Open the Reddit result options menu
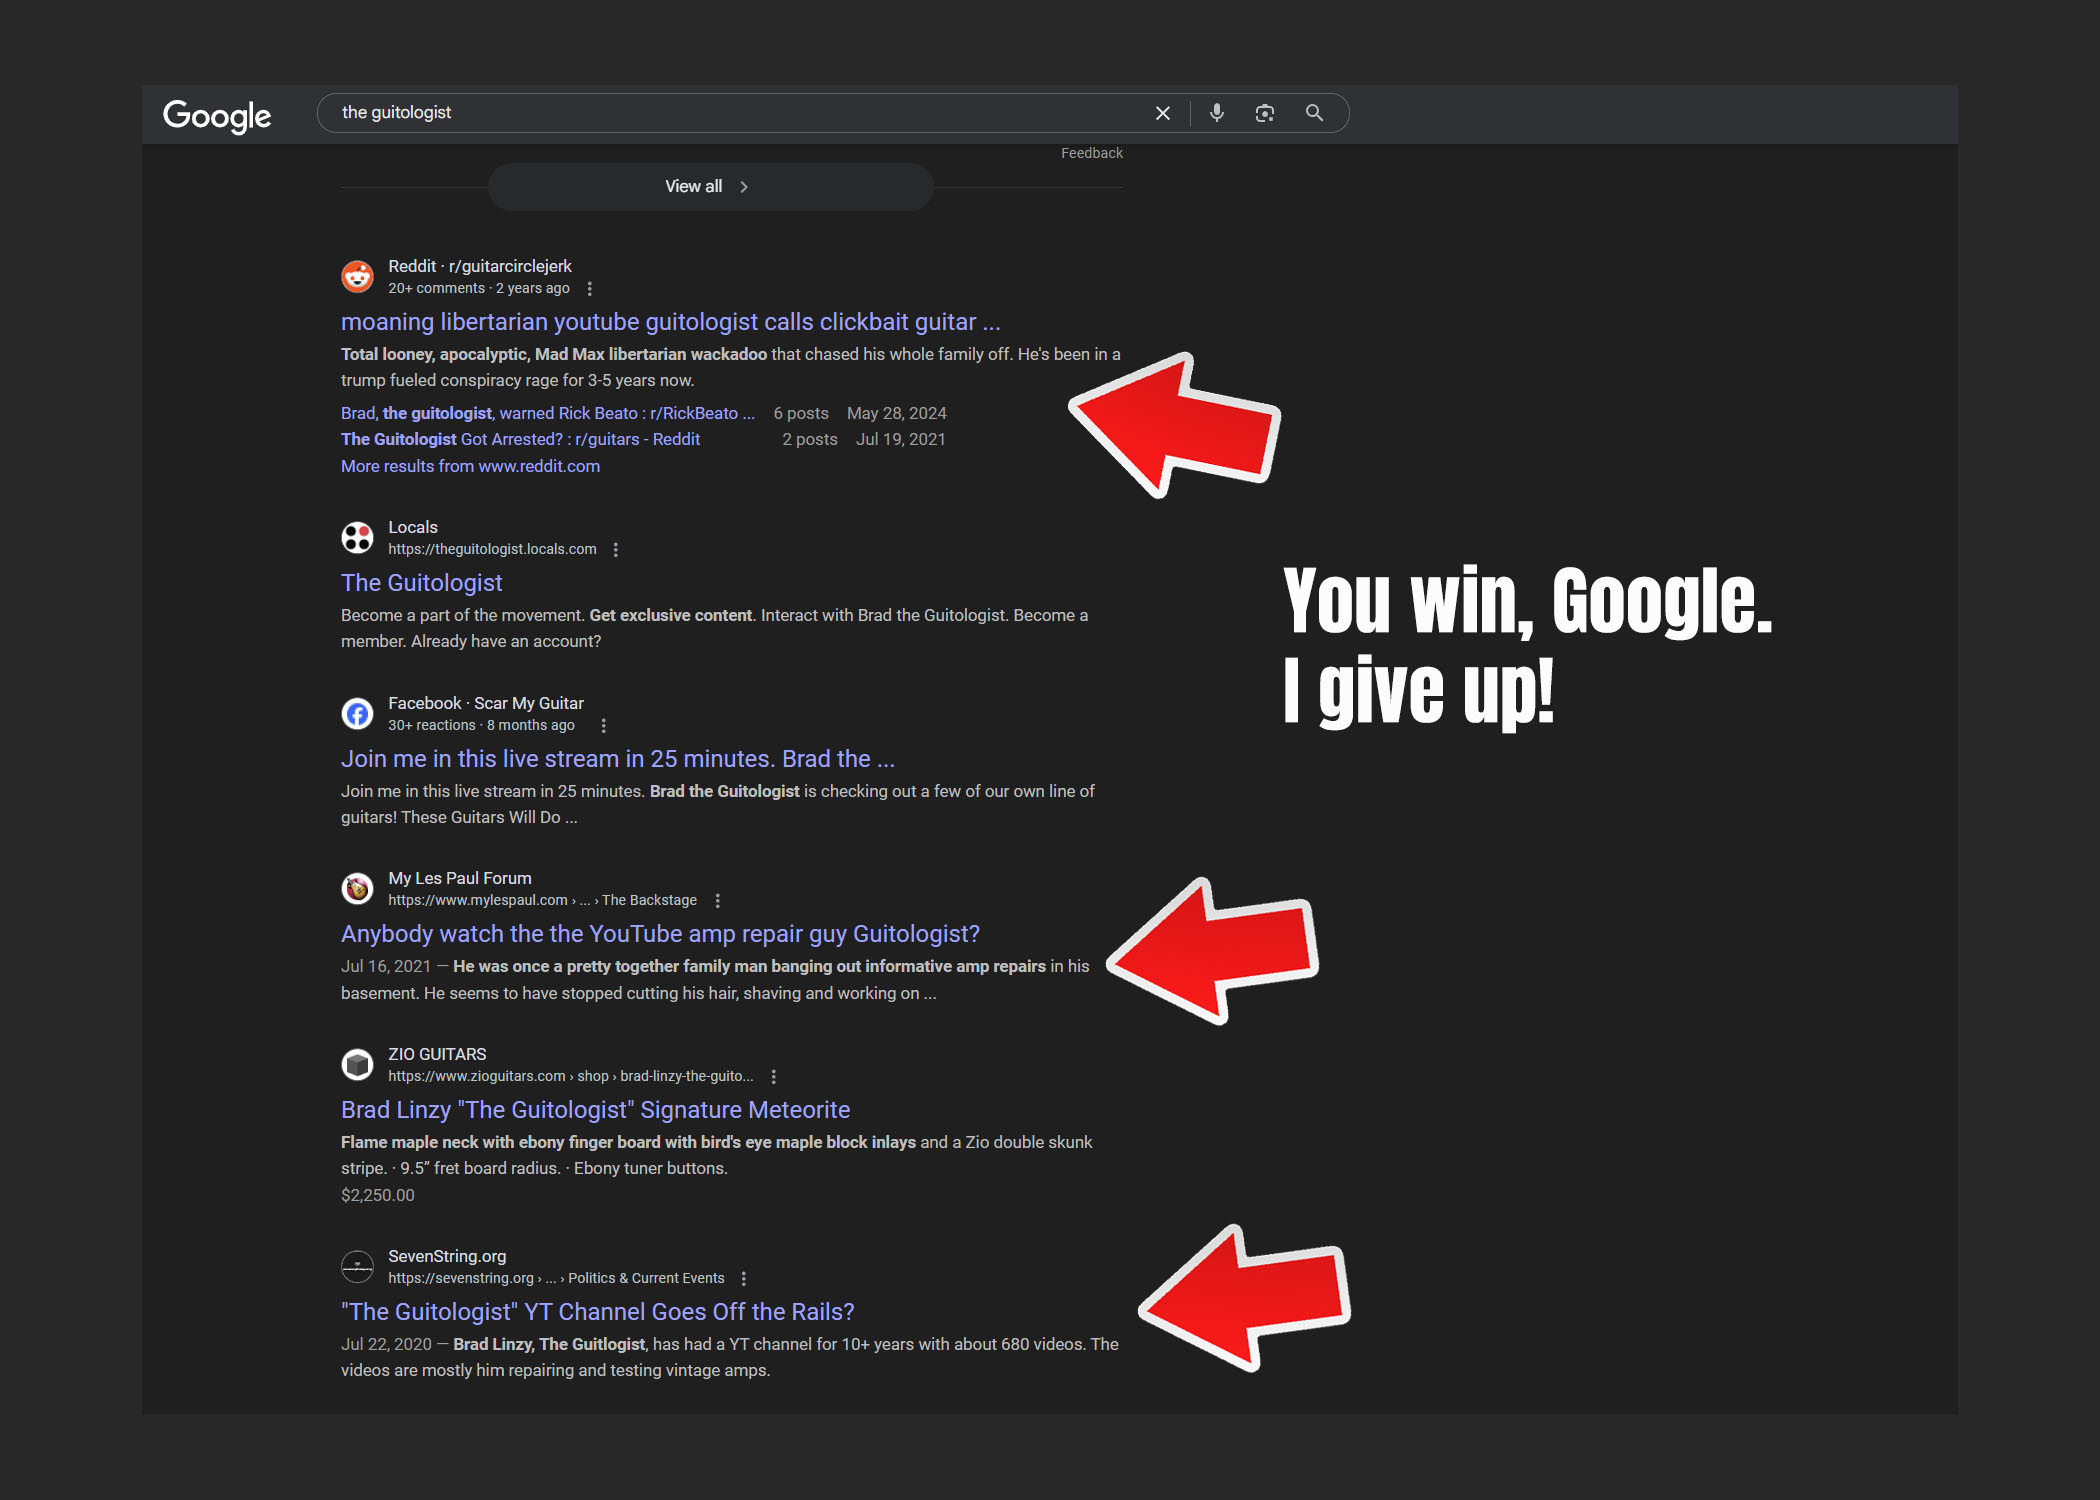Screen dimensions: 2100x1500 (x=590, y=289)
